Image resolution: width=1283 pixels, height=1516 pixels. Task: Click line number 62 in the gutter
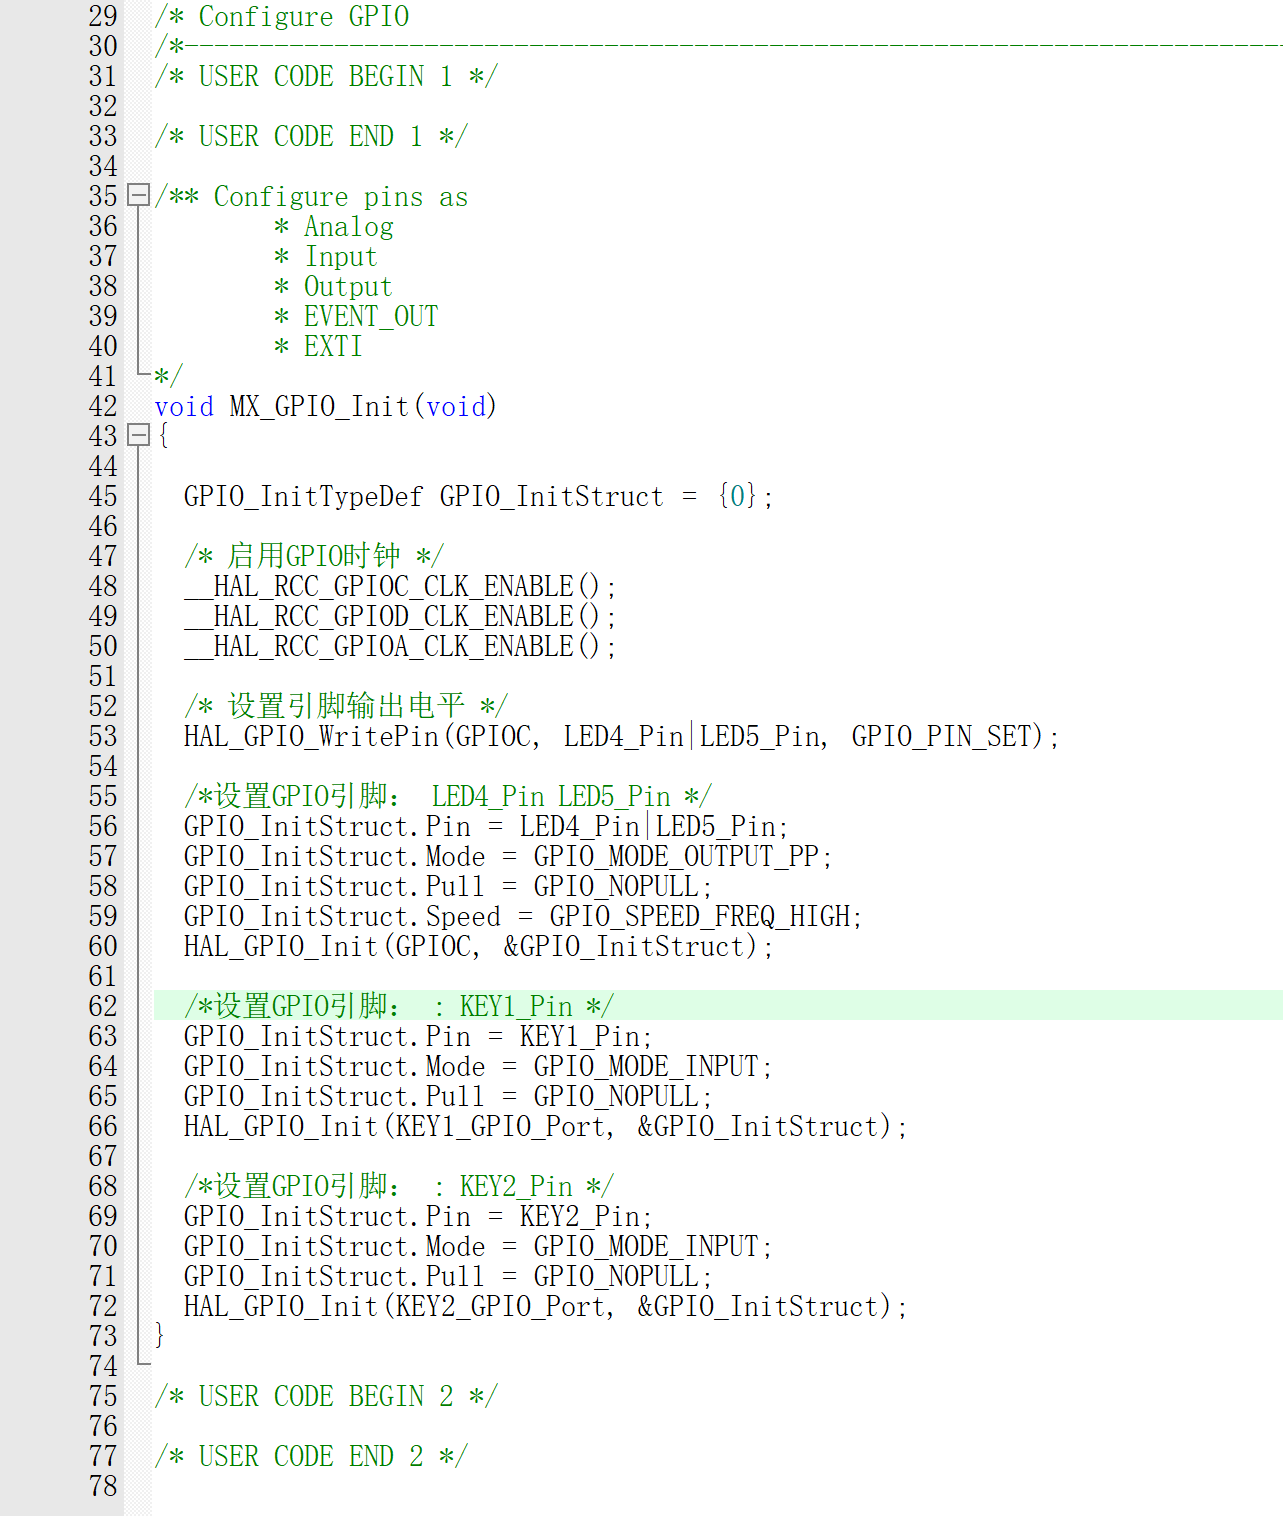[103, 1006]
